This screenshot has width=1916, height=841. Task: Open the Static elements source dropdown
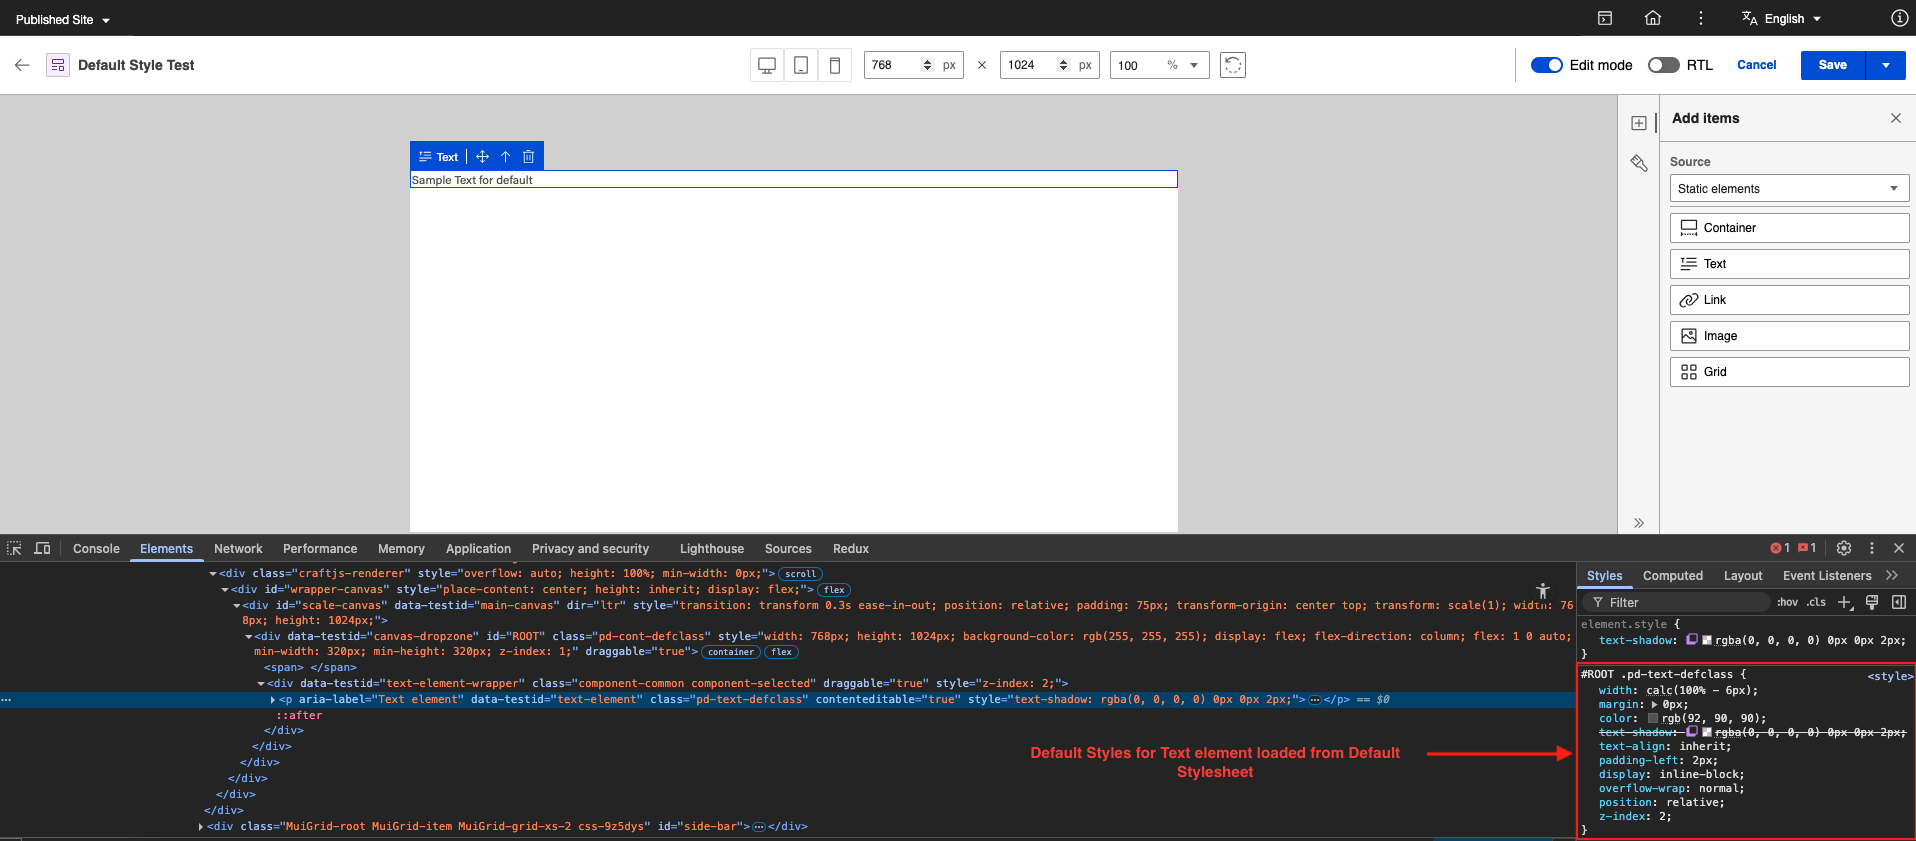pyautogui.click(x=1789, y=189)
